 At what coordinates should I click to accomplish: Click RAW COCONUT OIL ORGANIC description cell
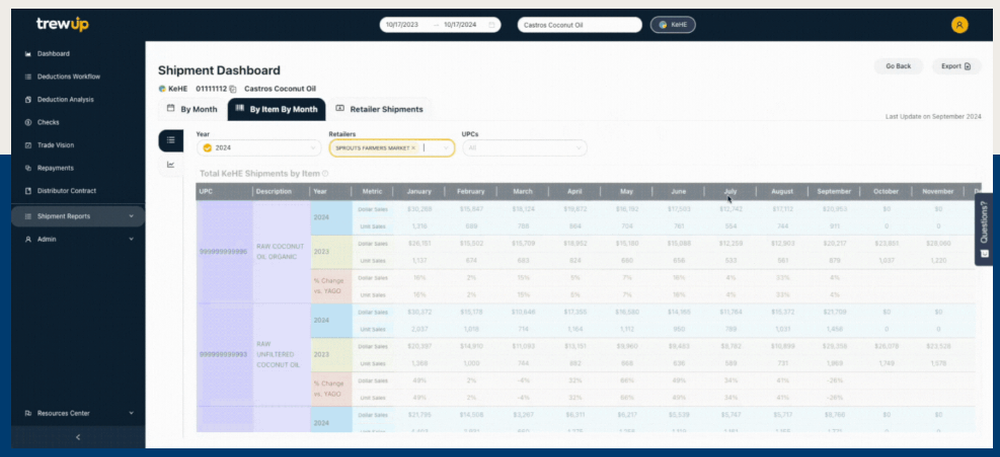click(x=281, y=251)
